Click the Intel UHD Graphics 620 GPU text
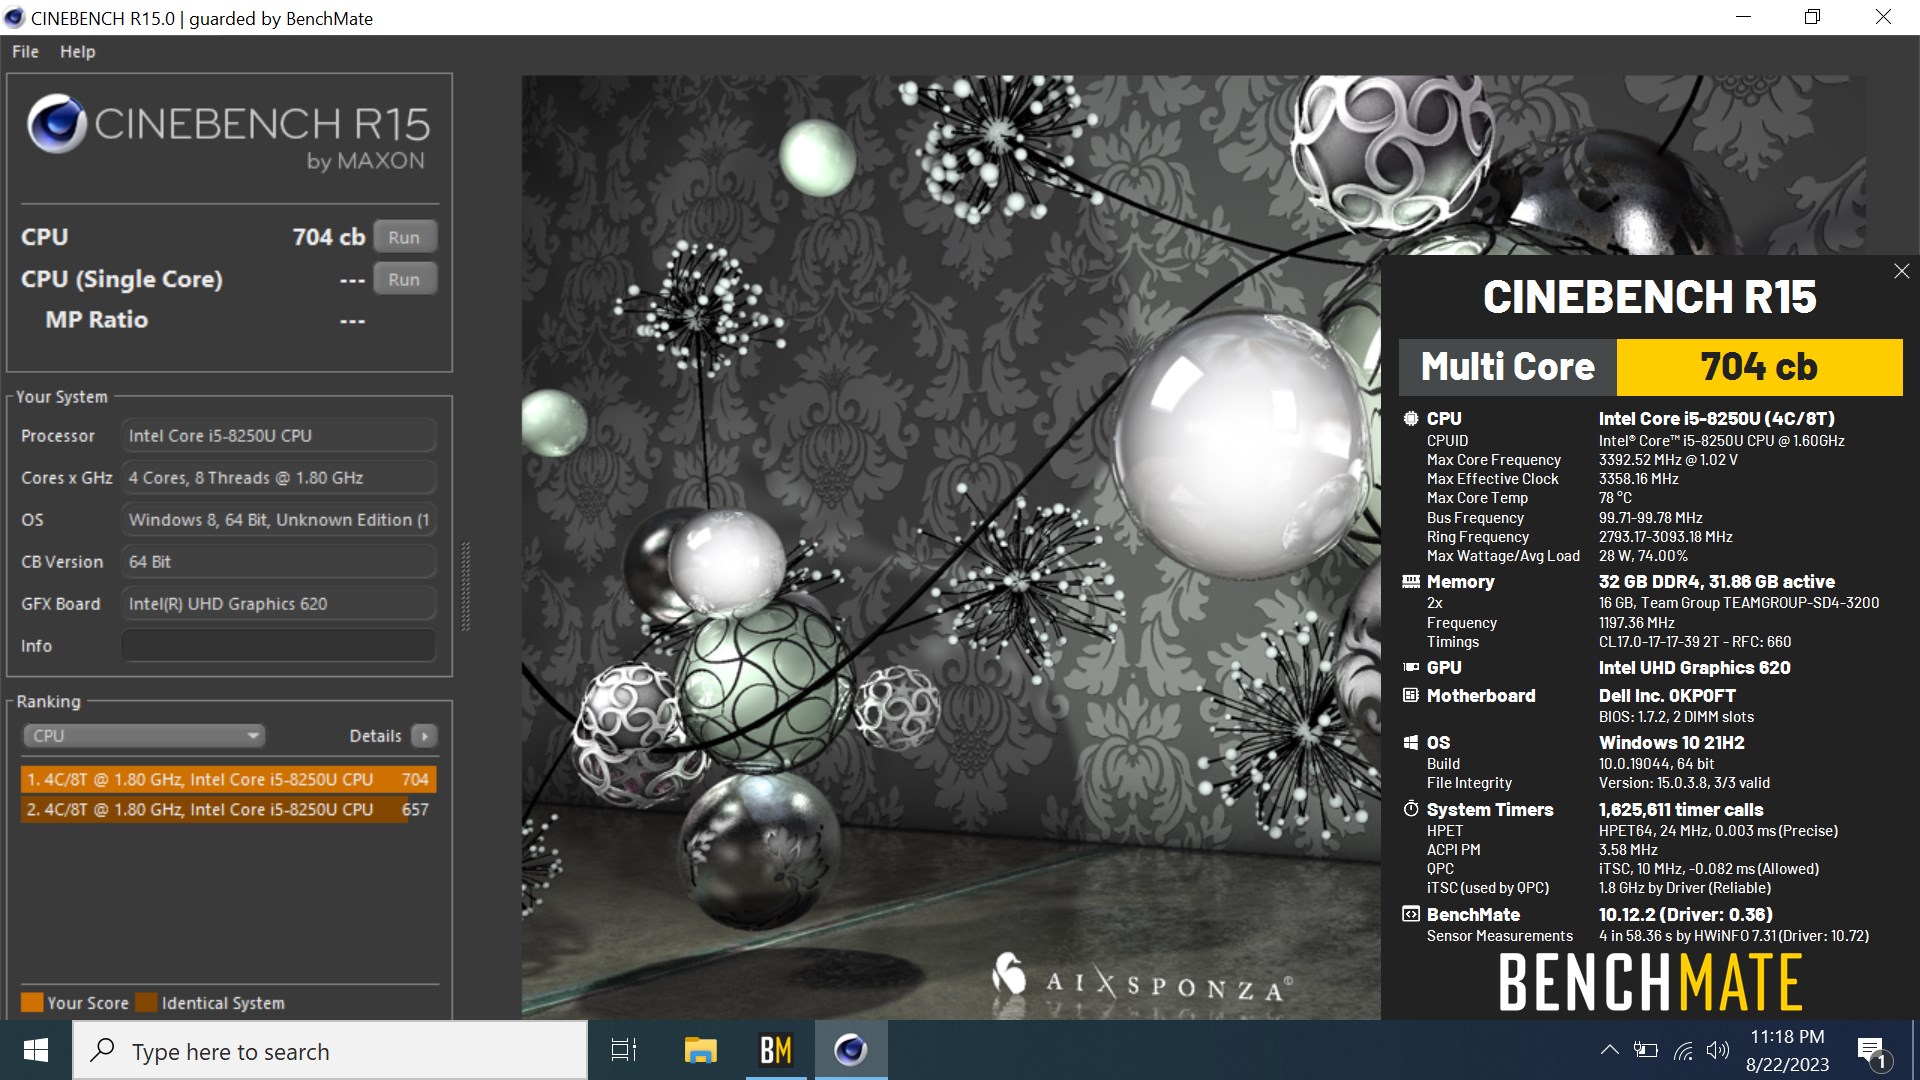 [1694, 667]
